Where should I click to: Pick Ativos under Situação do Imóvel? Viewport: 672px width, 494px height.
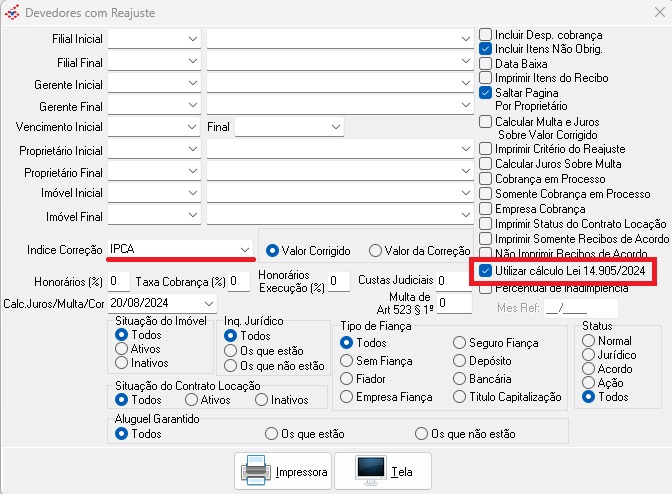coord(122,349)
